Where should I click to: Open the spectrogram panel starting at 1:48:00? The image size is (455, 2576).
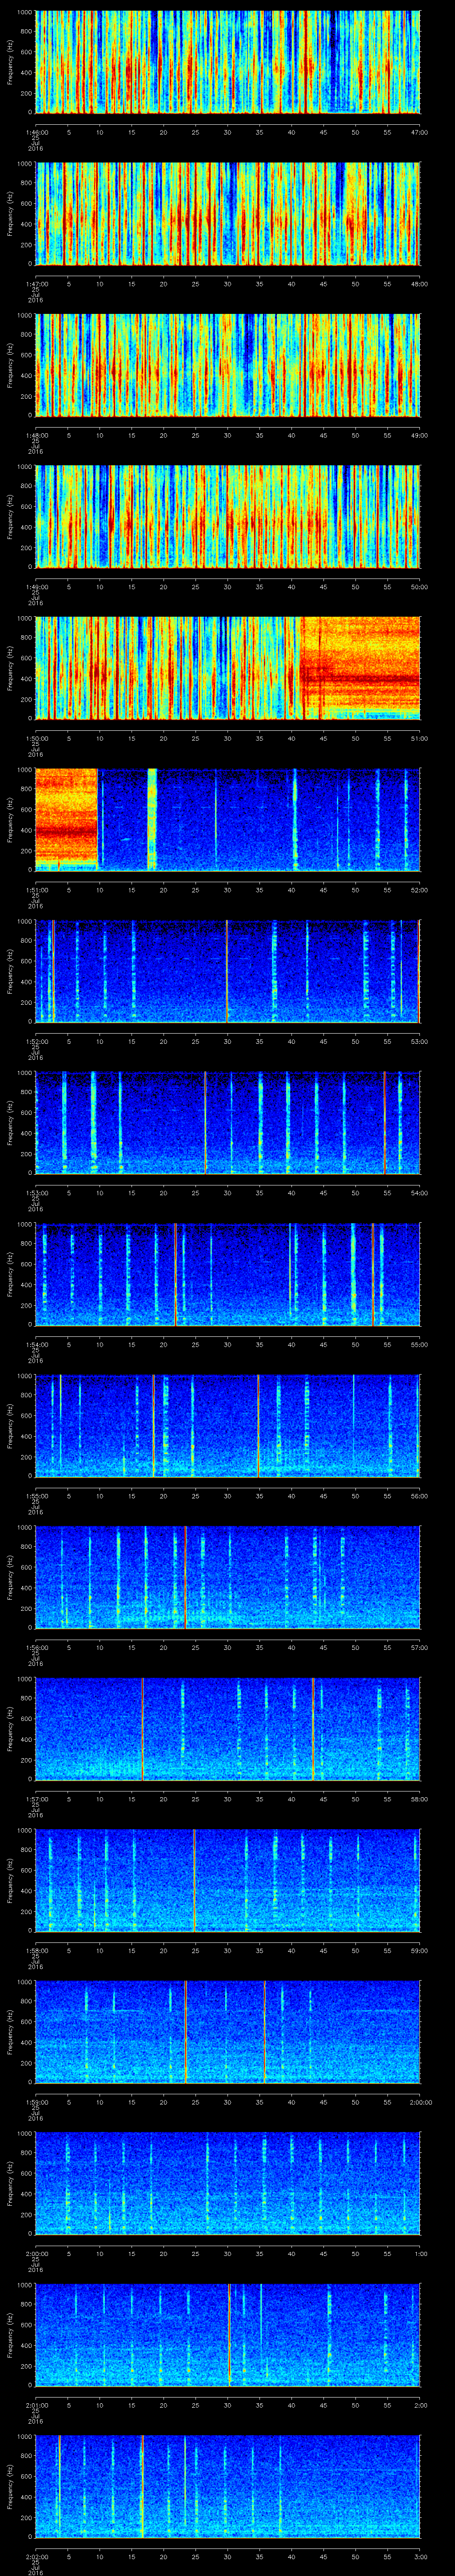pos(228,365)
